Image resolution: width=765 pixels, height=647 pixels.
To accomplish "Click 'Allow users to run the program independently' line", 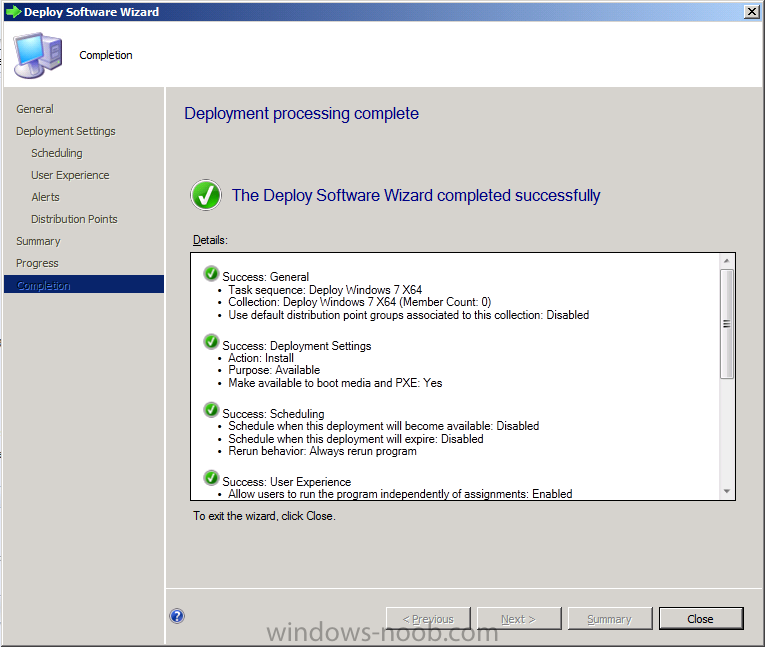I will pos(400,494).
